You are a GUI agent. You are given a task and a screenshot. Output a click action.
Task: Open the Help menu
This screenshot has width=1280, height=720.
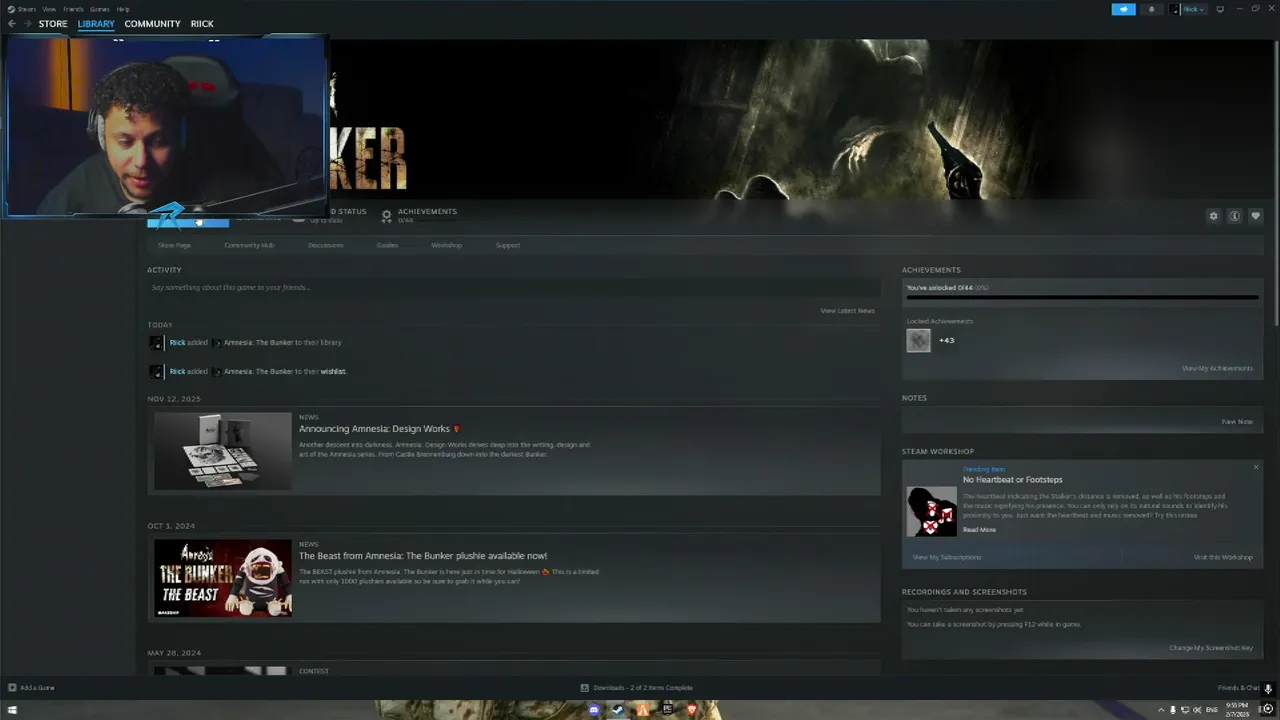pyautogui.click(x=123, y=9)
